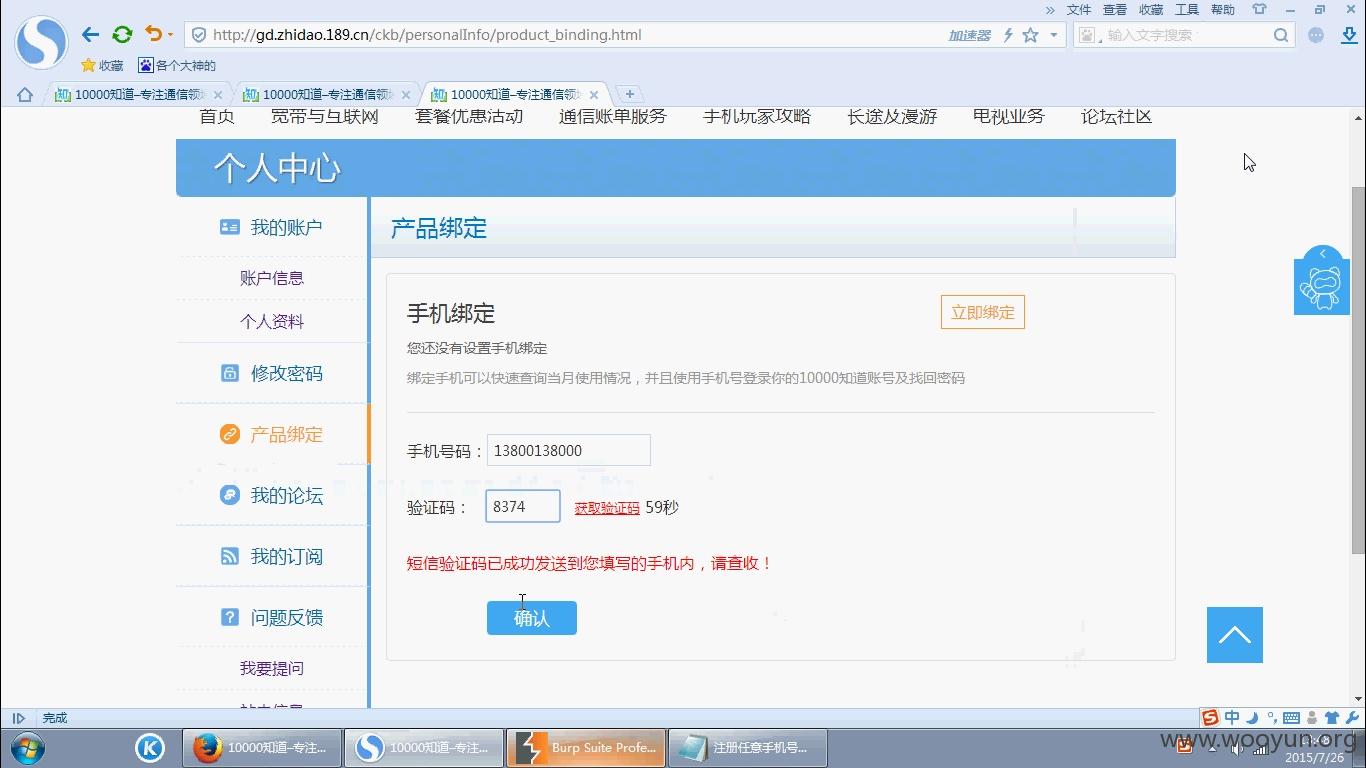Open 我要提问 sidebar link
Screen dimensions: 1366x768
click(272, 668)
